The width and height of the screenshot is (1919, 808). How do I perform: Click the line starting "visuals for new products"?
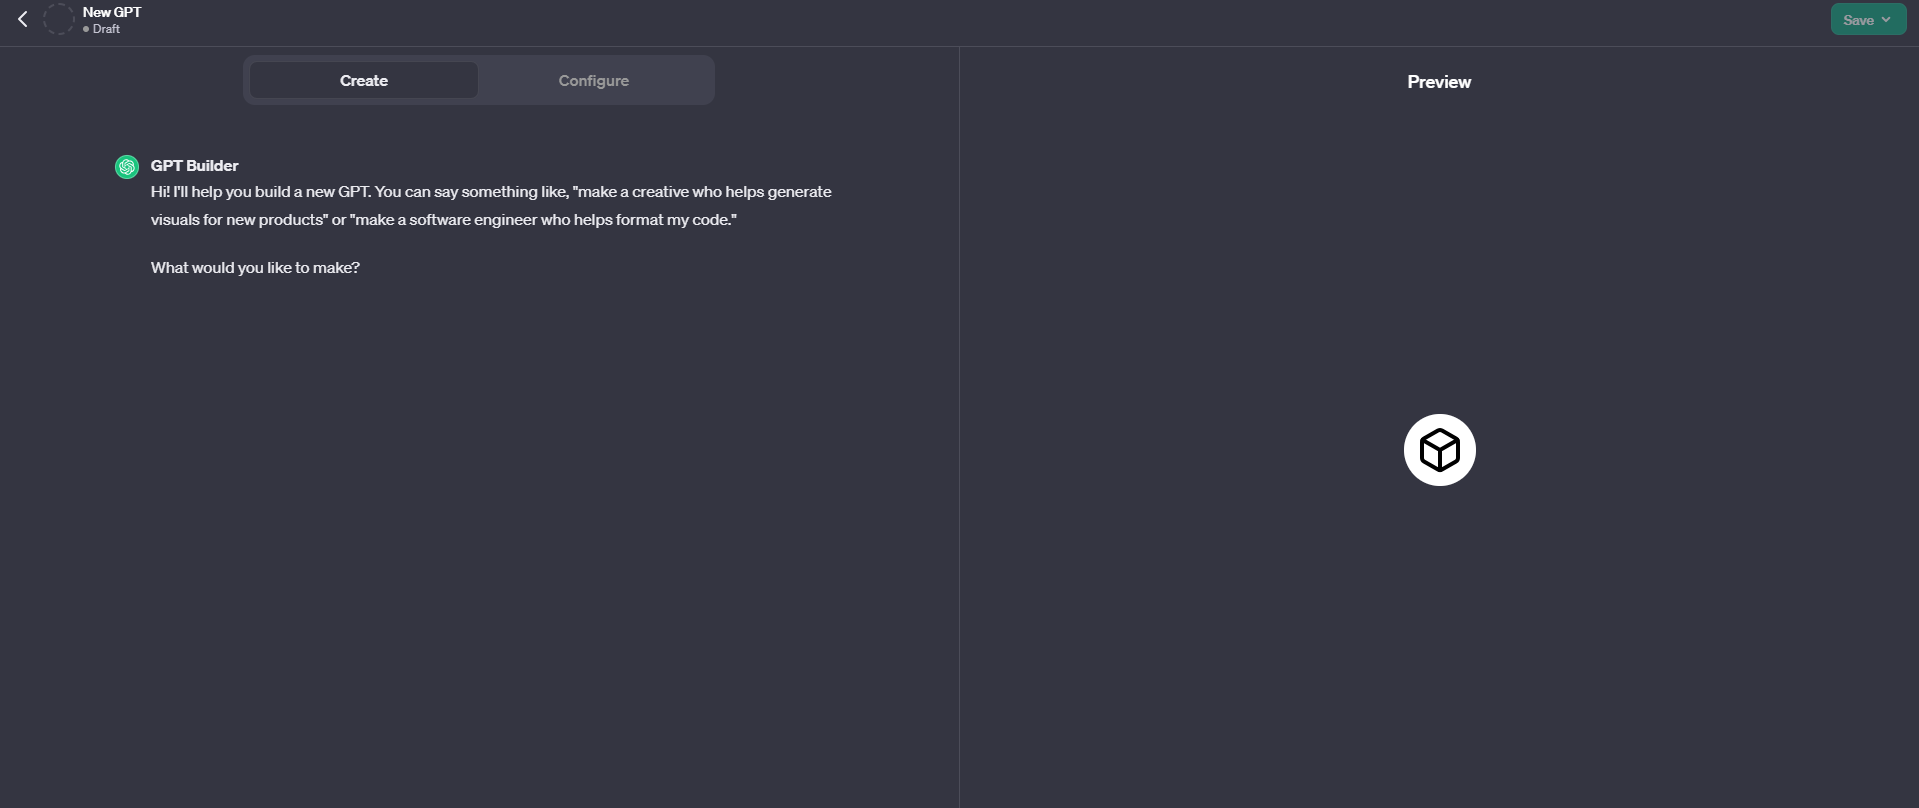(x=444, y=220)
